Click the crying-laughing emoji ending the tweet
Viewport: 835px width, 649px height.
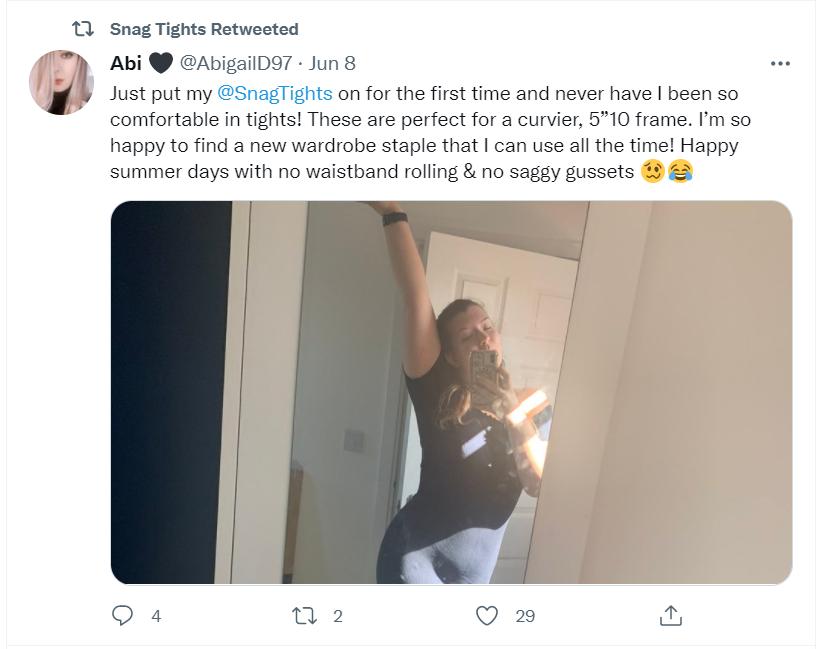(681, 172)
